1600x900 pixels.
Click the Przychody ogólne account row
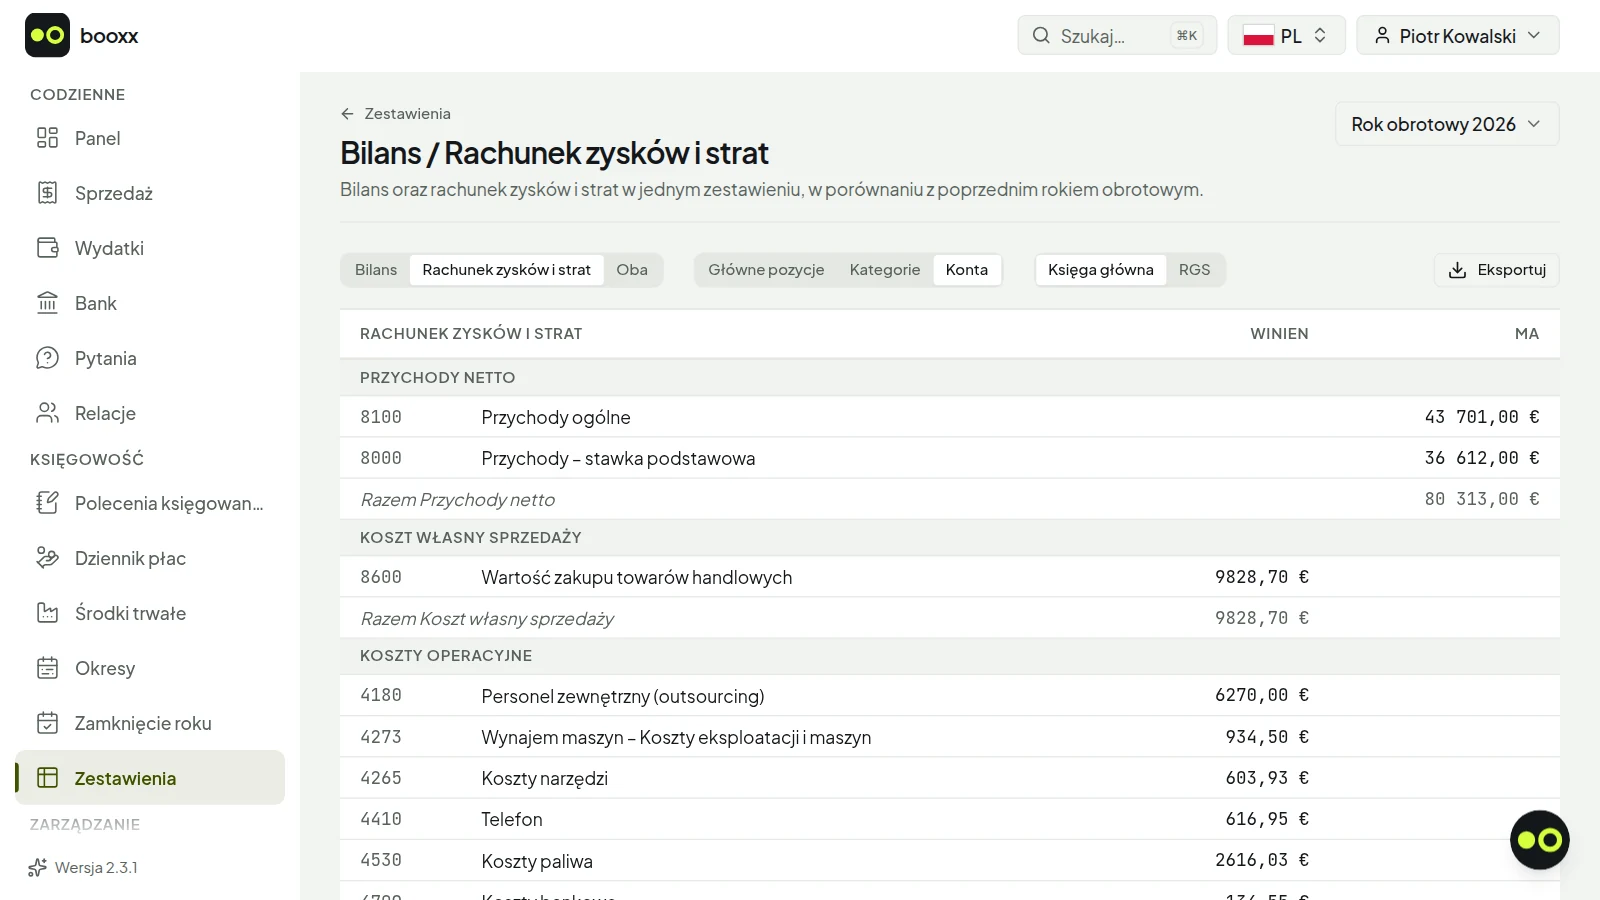click(x=950, y=417)
